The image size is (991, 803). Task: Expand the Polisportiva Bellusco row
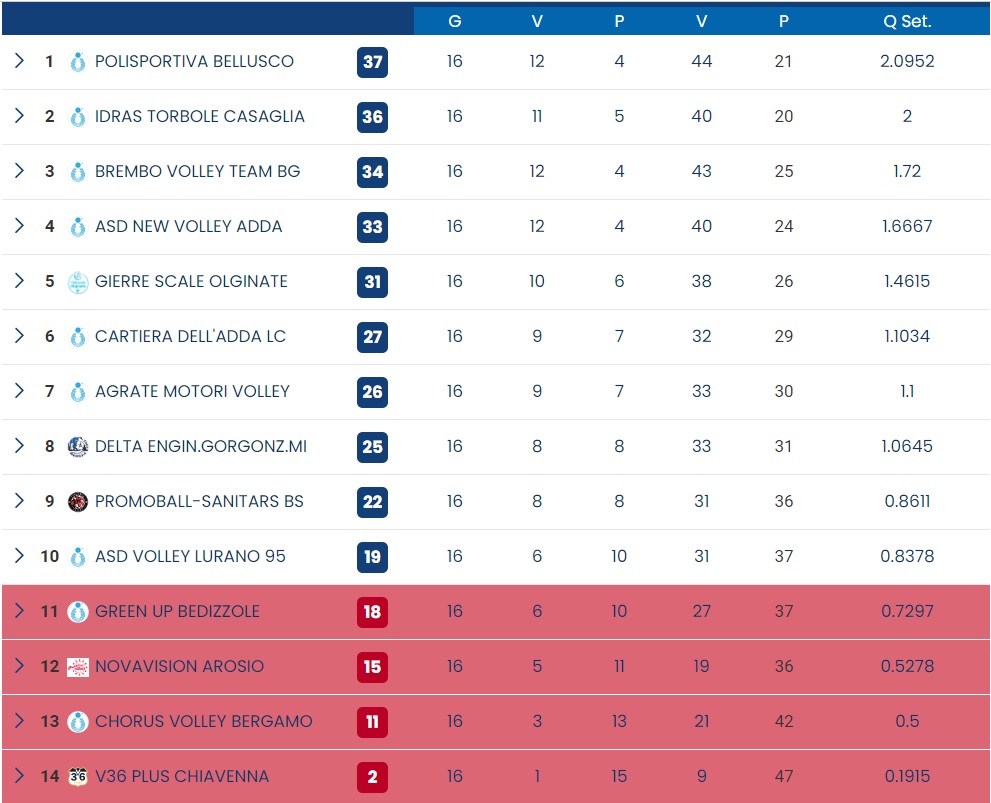click(19, 61)
